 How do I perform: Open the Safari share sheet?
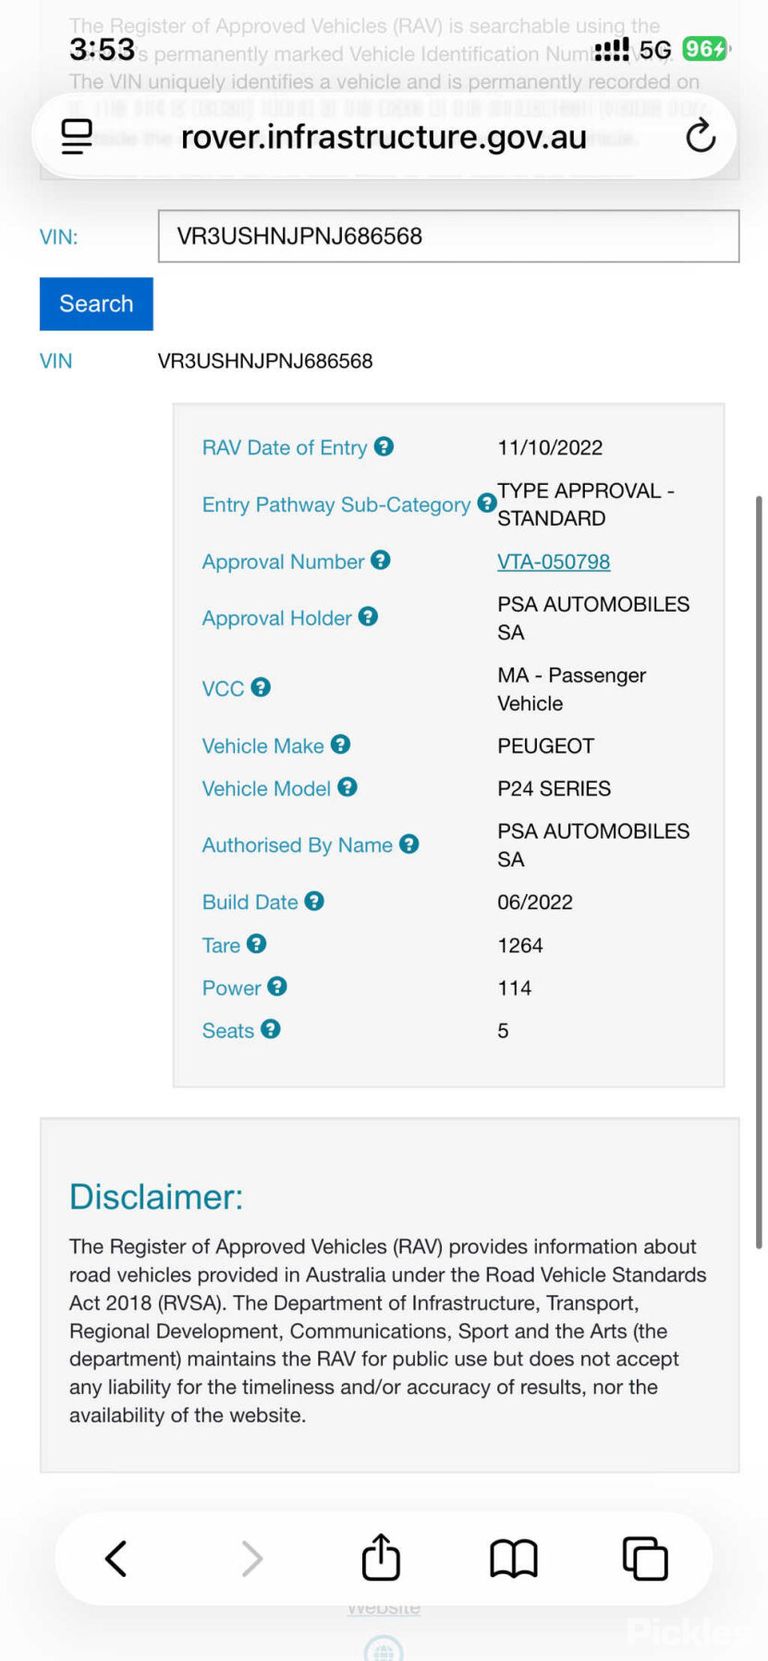click(x=381, y=1557)
